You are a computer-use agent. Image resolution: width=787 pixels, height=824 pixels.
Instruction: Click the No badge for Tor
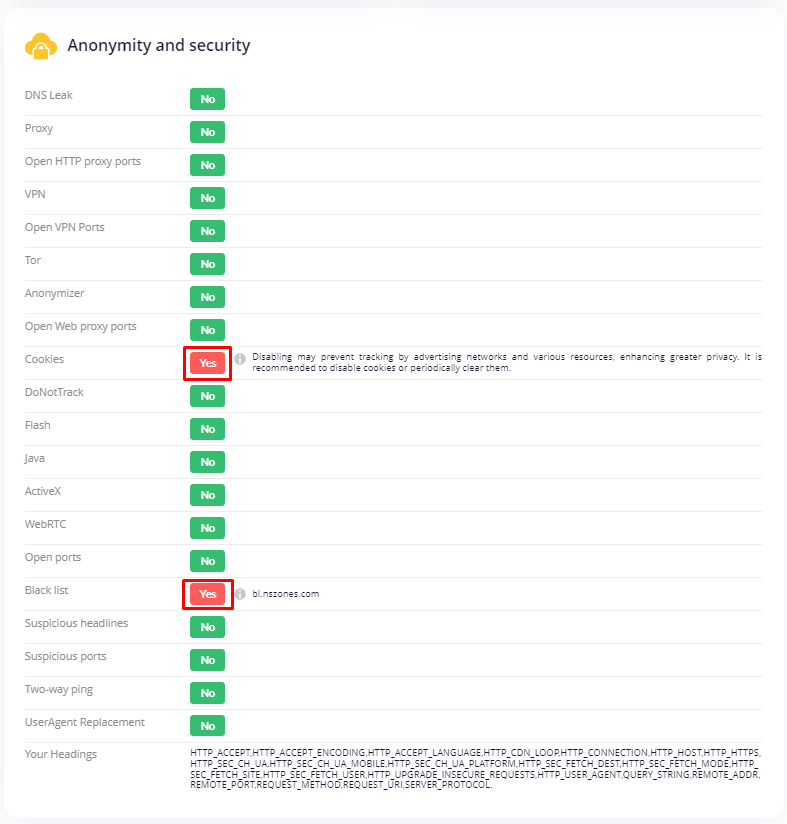pyautogui.click(x=208, y=264)
